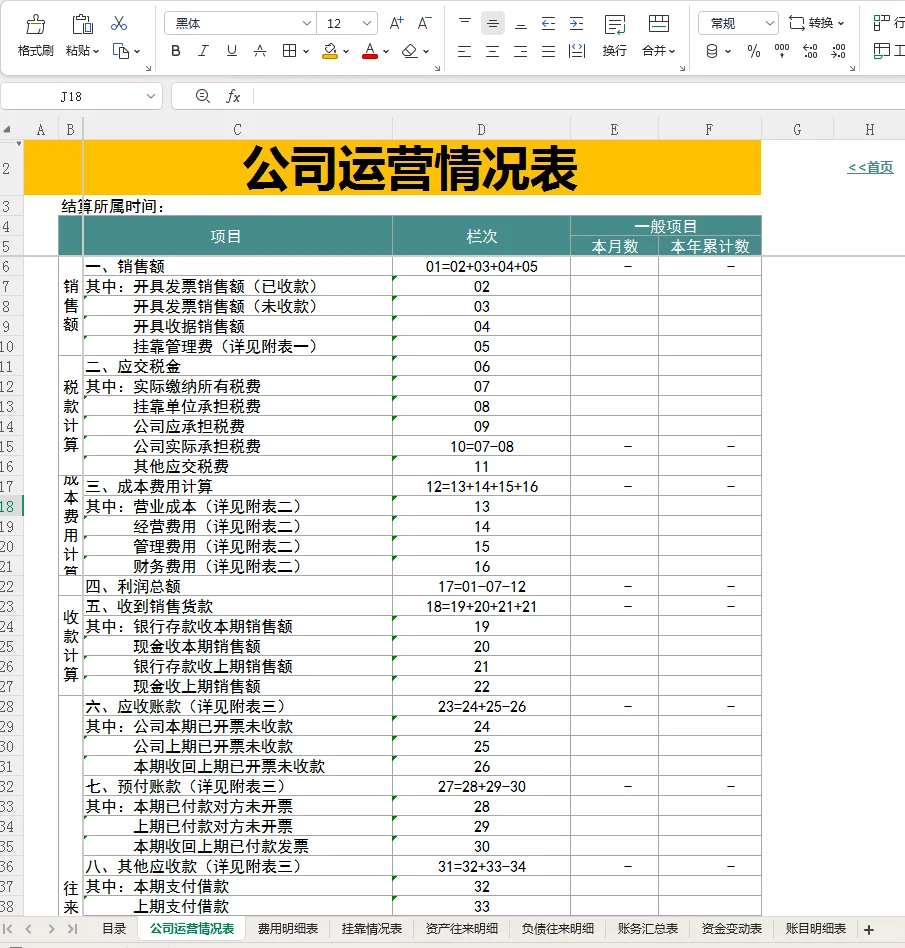
Task: Toggle middle vertical alignment
Action: coord(493,24)
